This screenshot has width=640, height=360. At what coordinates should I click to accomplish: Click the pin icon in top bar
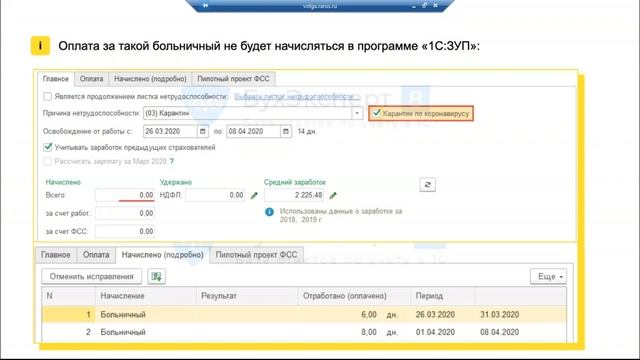pyautogui.click(x=205, y=5)
